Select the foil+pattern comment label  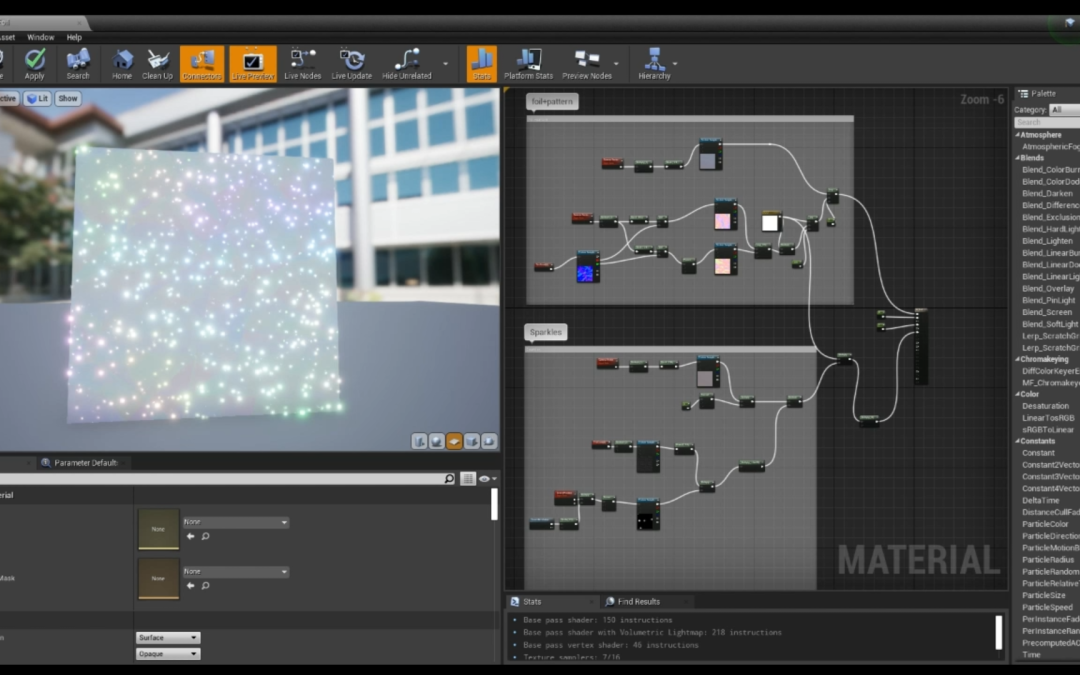pos(552,101)
